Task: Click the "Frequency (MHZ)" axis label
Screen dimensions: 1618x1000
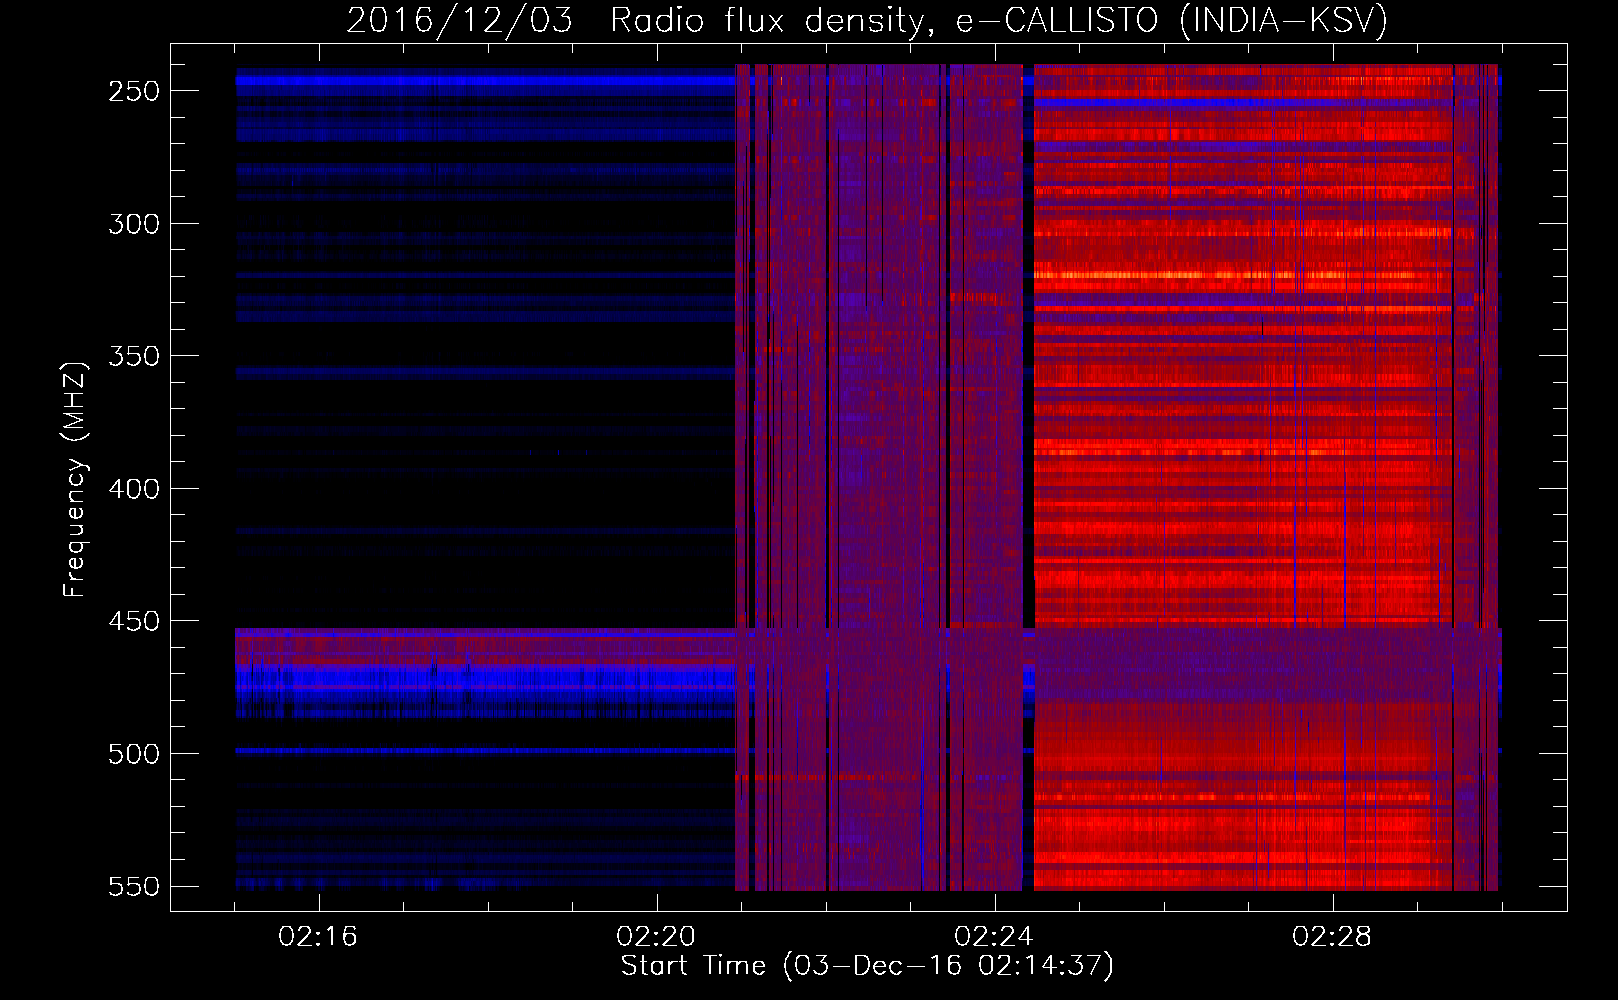Action: click(75, 479)
